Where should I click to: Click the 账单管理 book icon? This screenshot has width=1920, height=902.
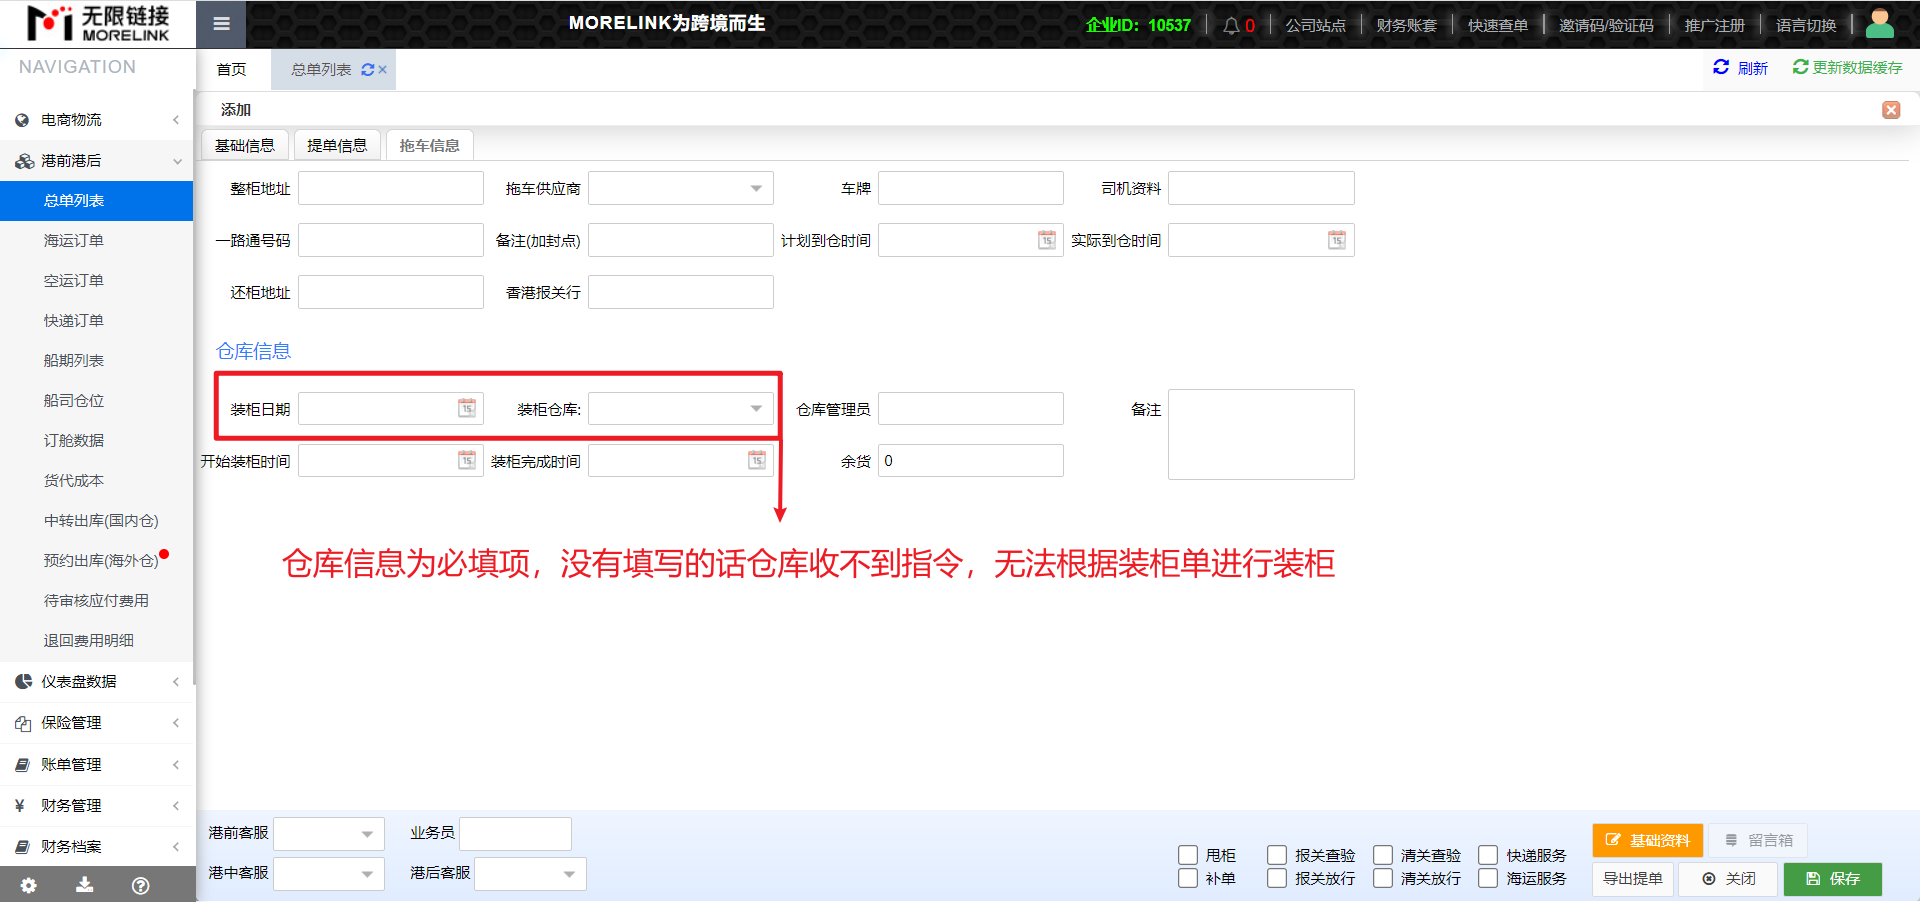click(x=22, y=765)
